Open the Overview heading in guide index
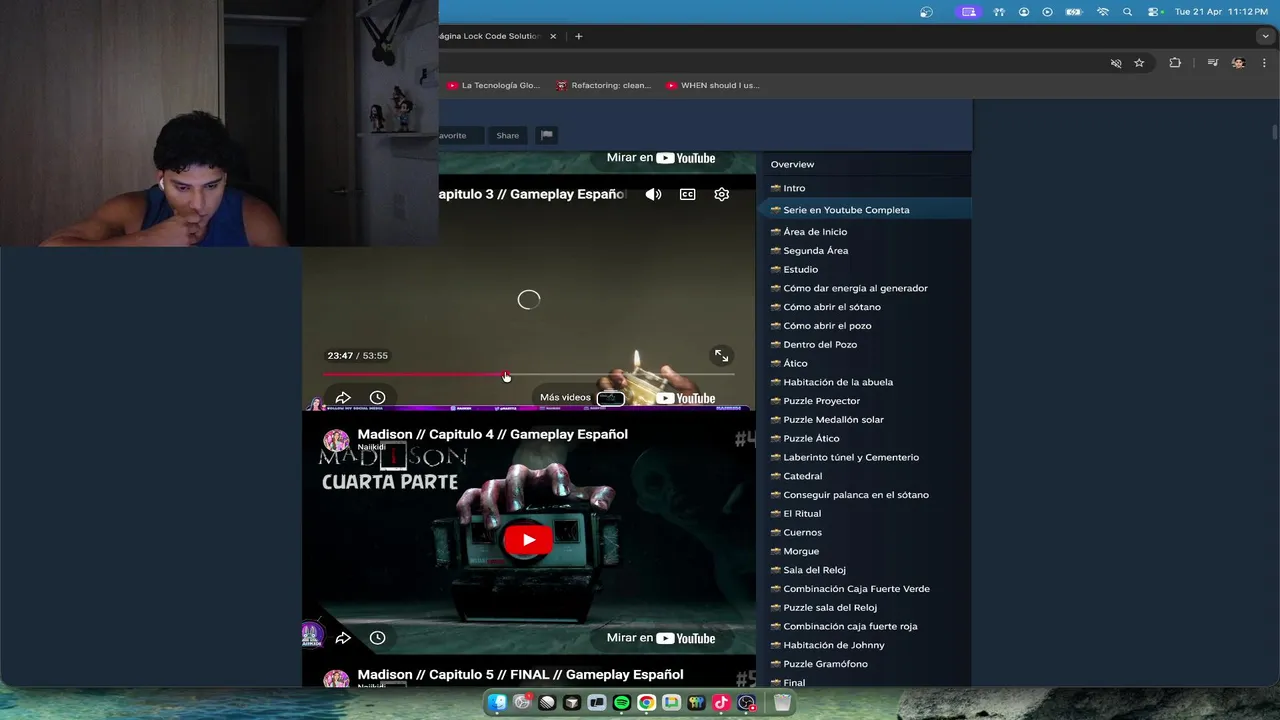The width and height of the screenshot is (1280, 720). pyautogui.click(x=792, y=164)
